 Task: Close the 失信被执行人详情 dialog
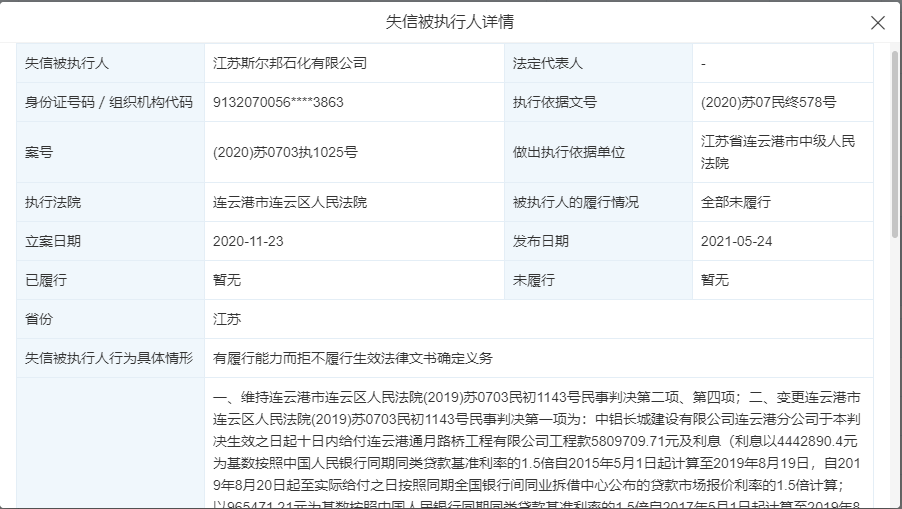tap(877, 22)
